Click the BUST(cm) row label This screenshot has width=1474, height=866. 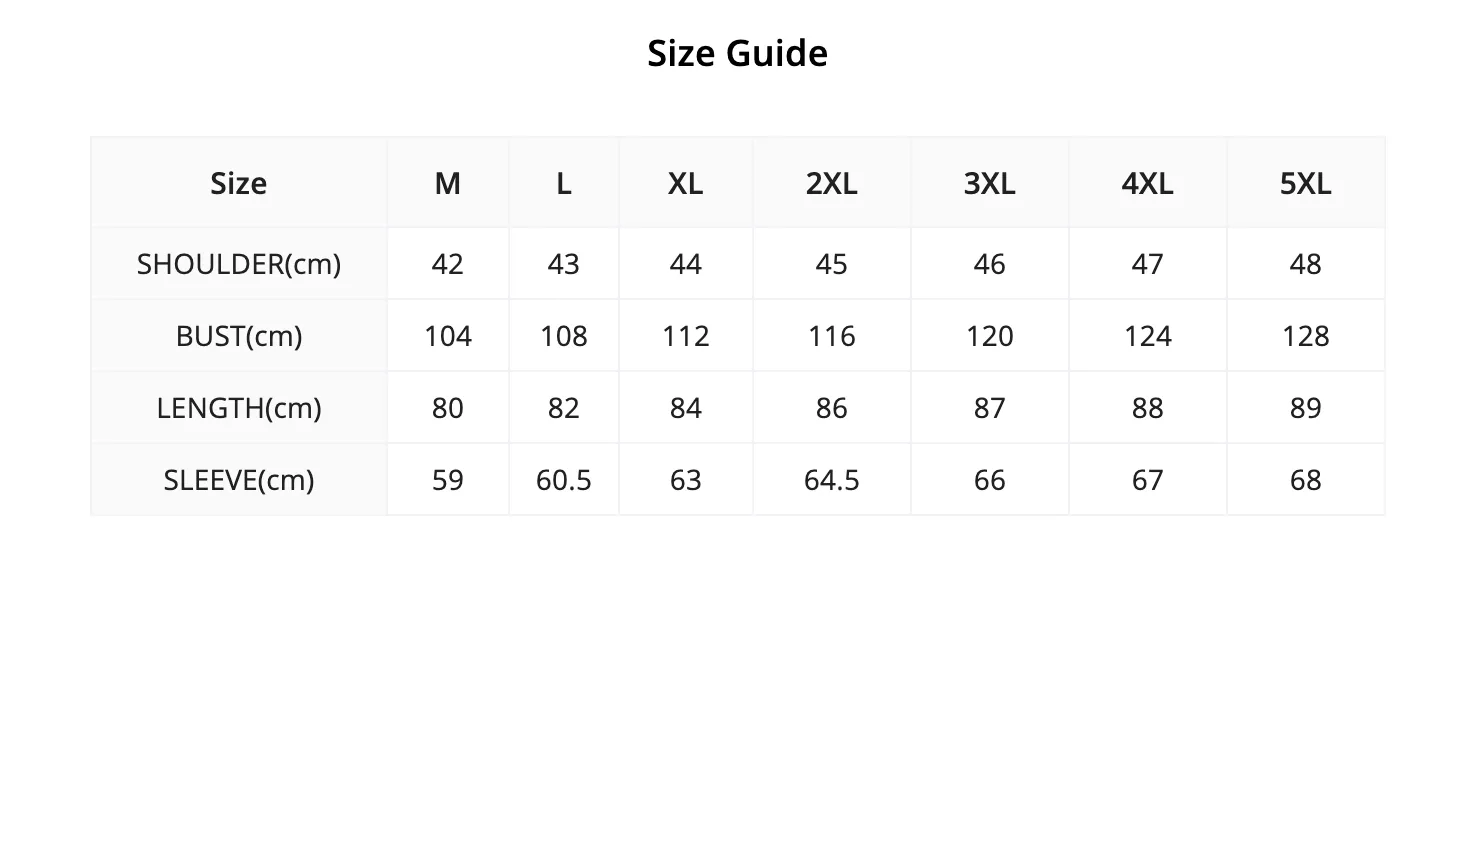point(239,336)
